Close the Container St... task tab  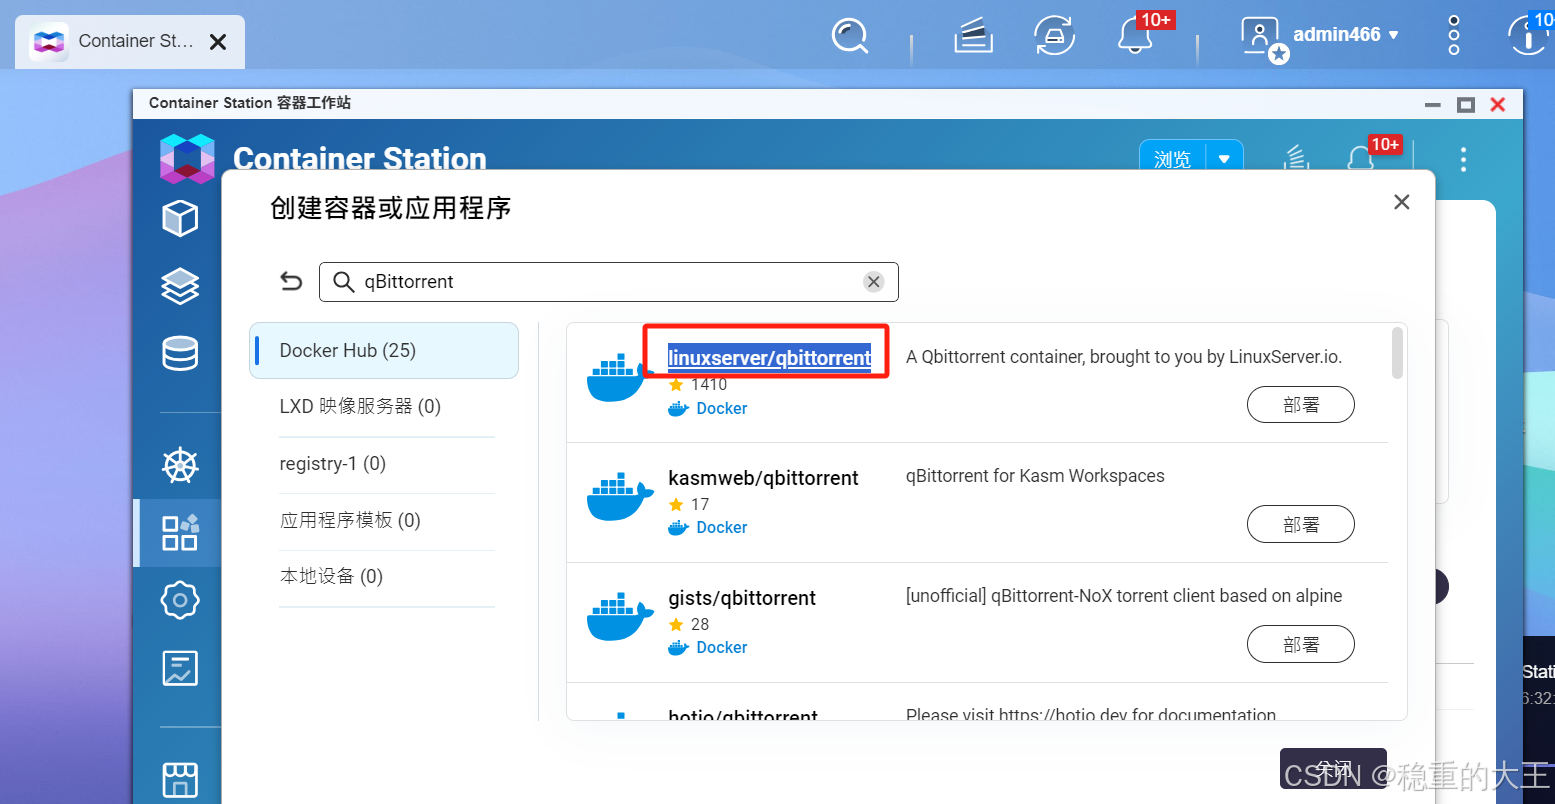pyautogui.click(x=218, y=42)
